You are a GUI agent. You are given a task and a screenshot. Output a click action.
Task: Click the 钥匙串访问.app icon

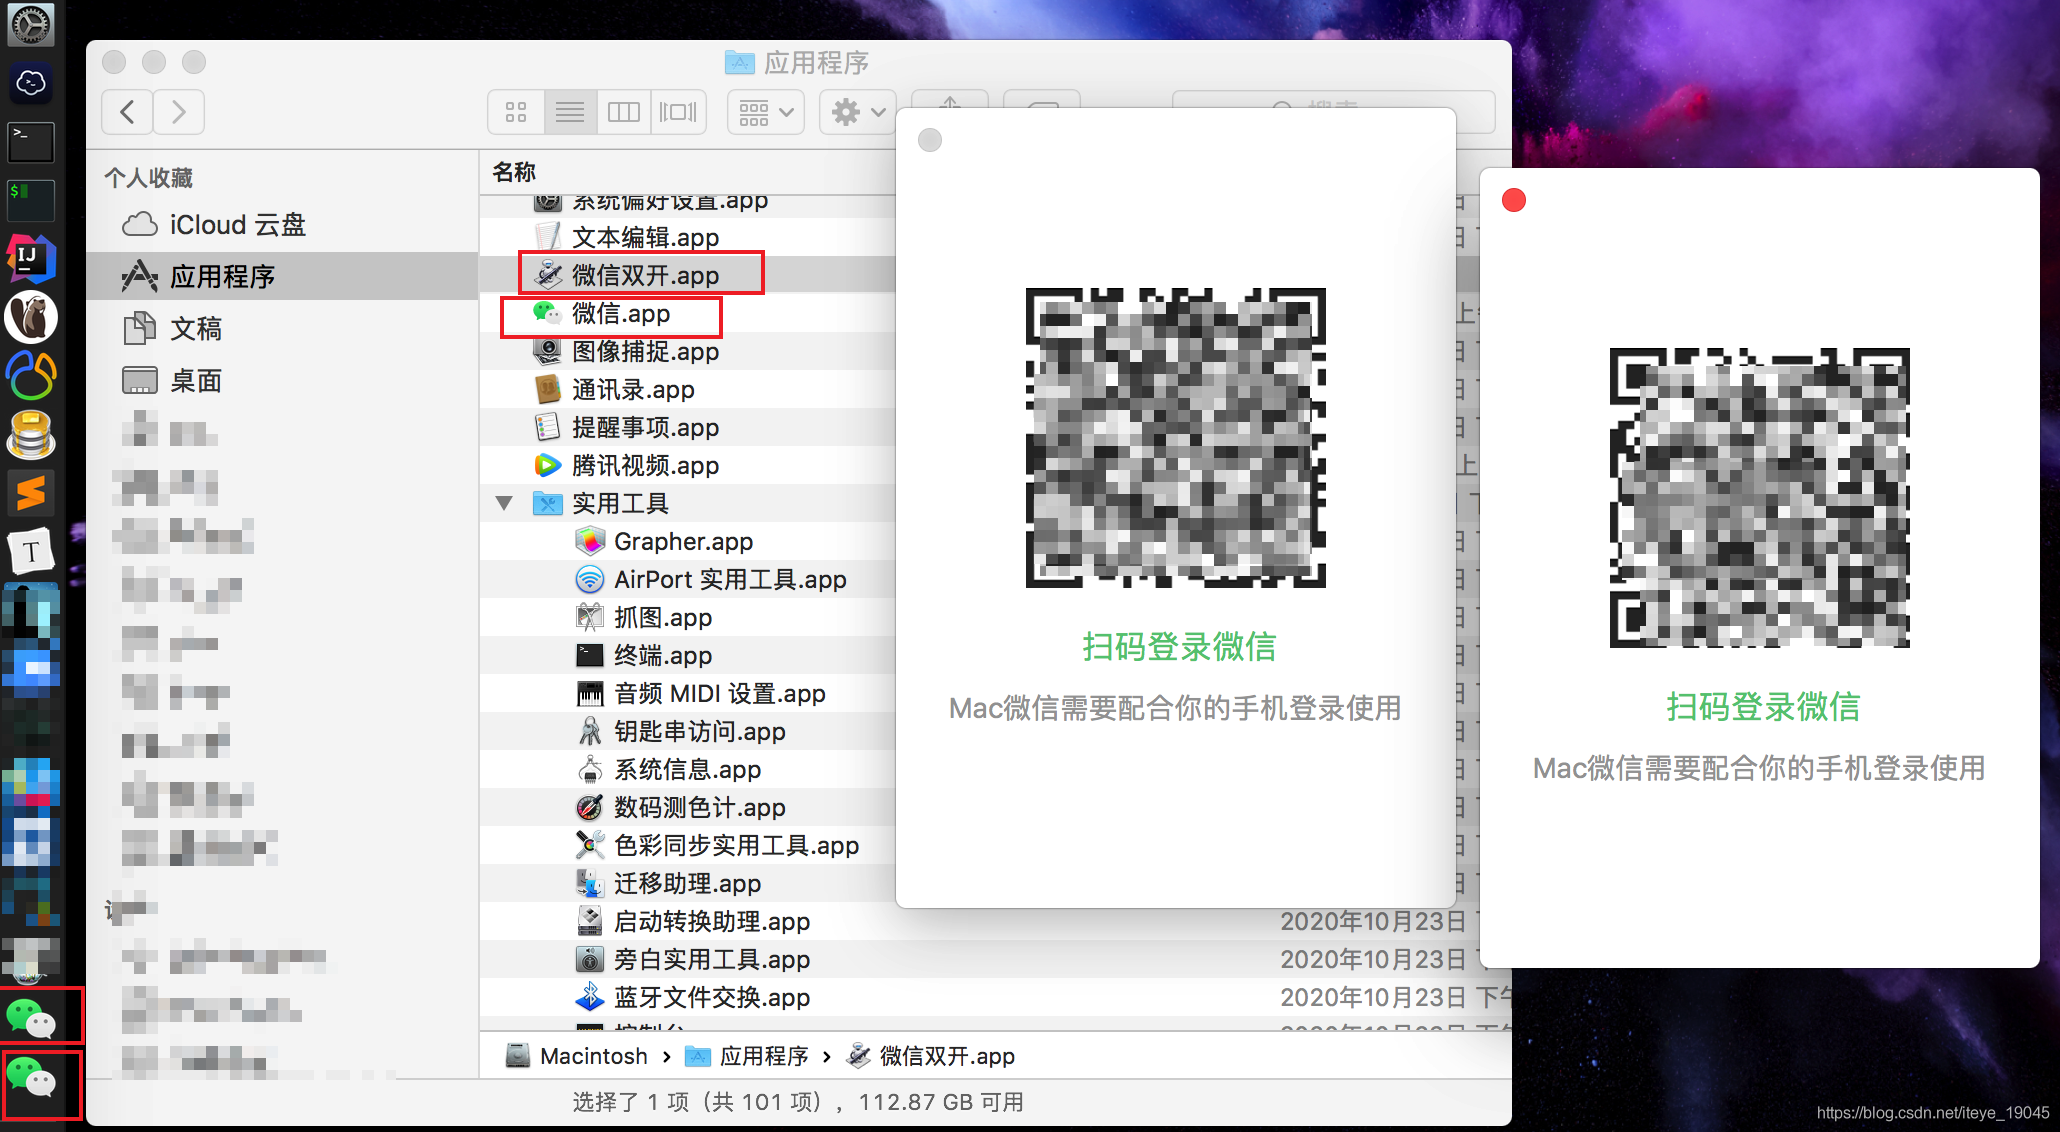click(x=590, y=731)
